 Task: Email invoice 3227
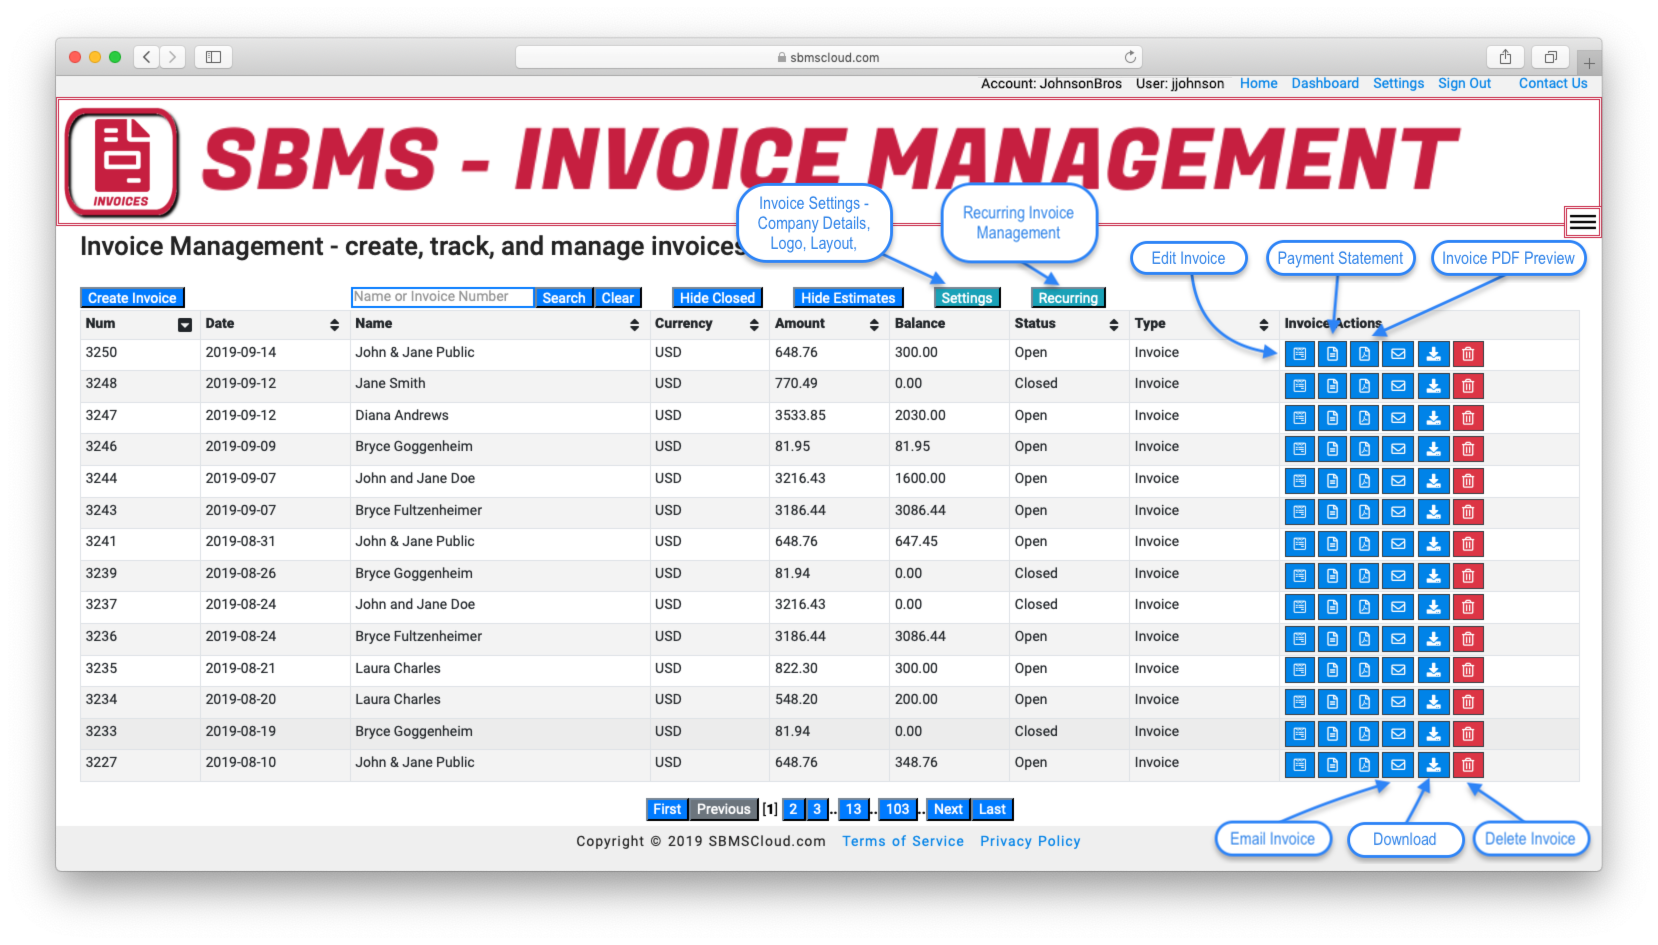(x=1398, y=765)
